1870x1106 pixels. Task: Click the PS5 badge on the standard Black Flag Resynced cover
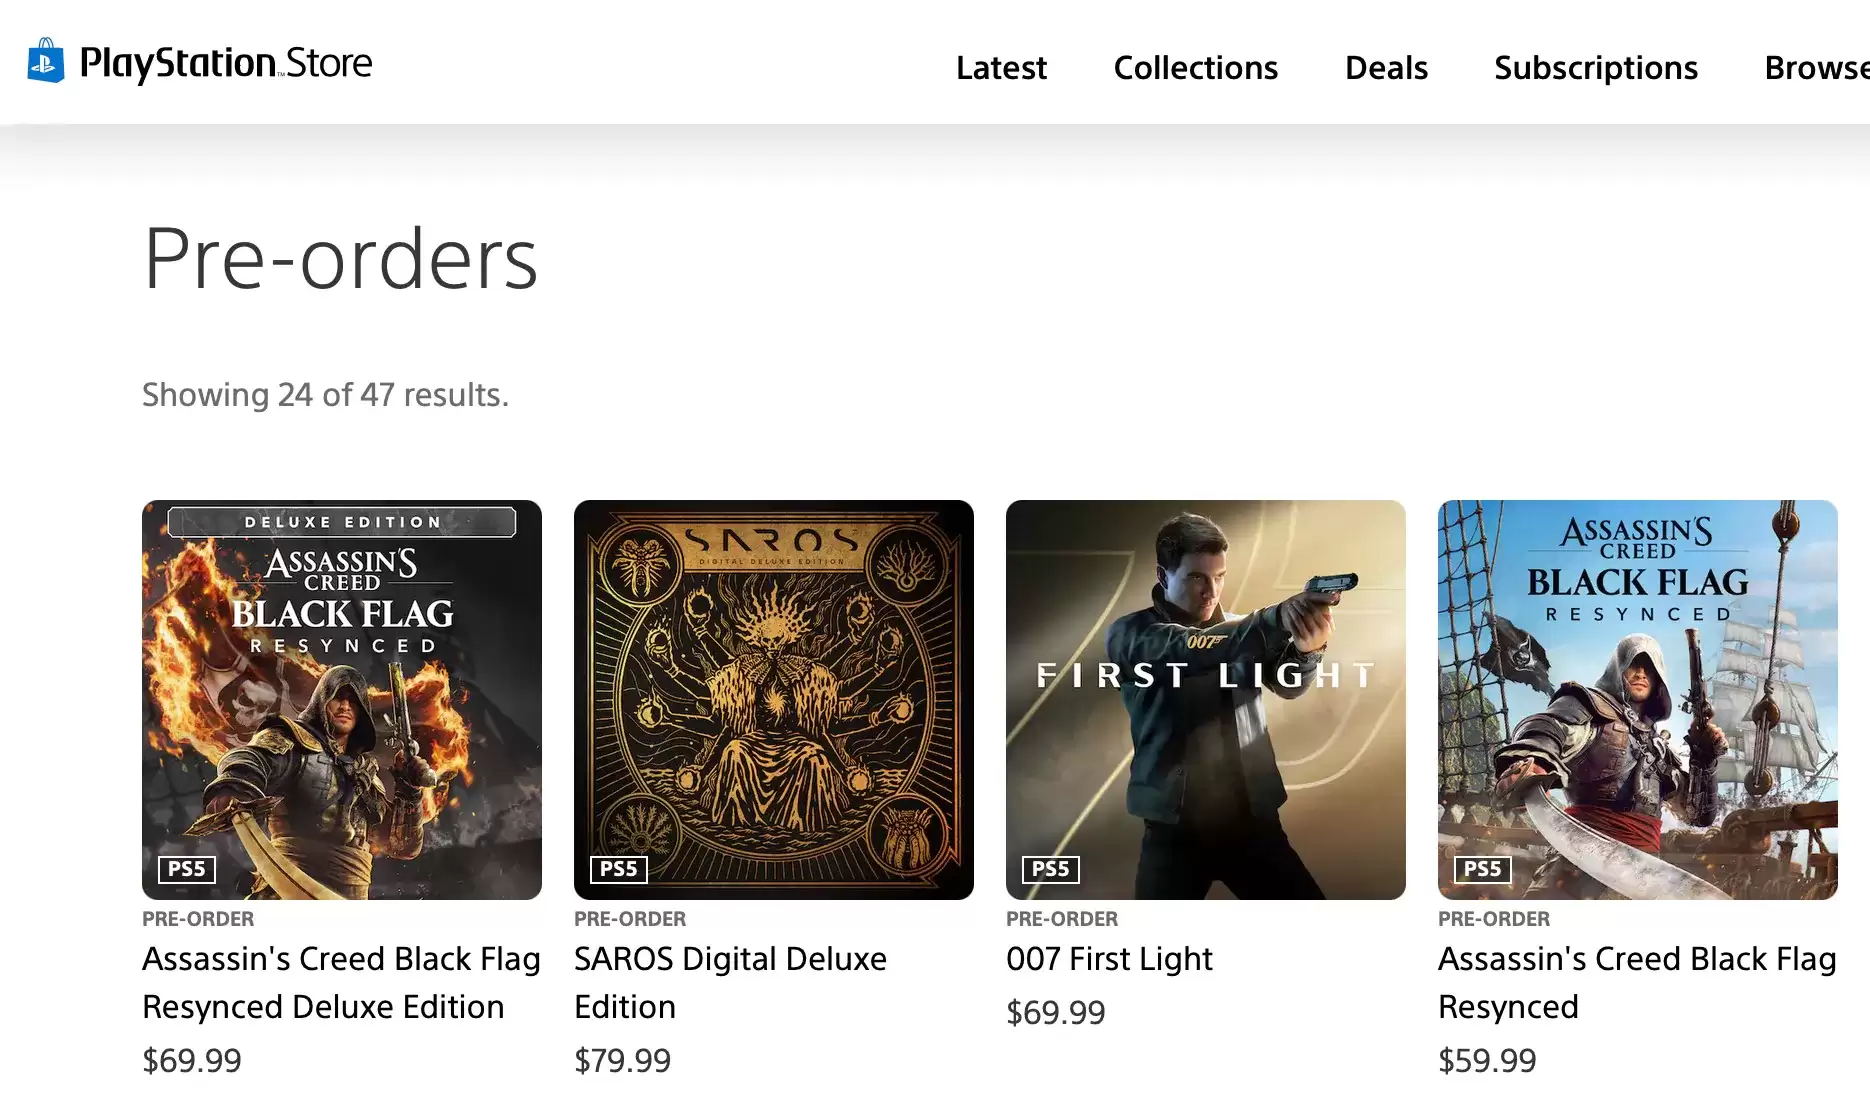[1482, 869]
